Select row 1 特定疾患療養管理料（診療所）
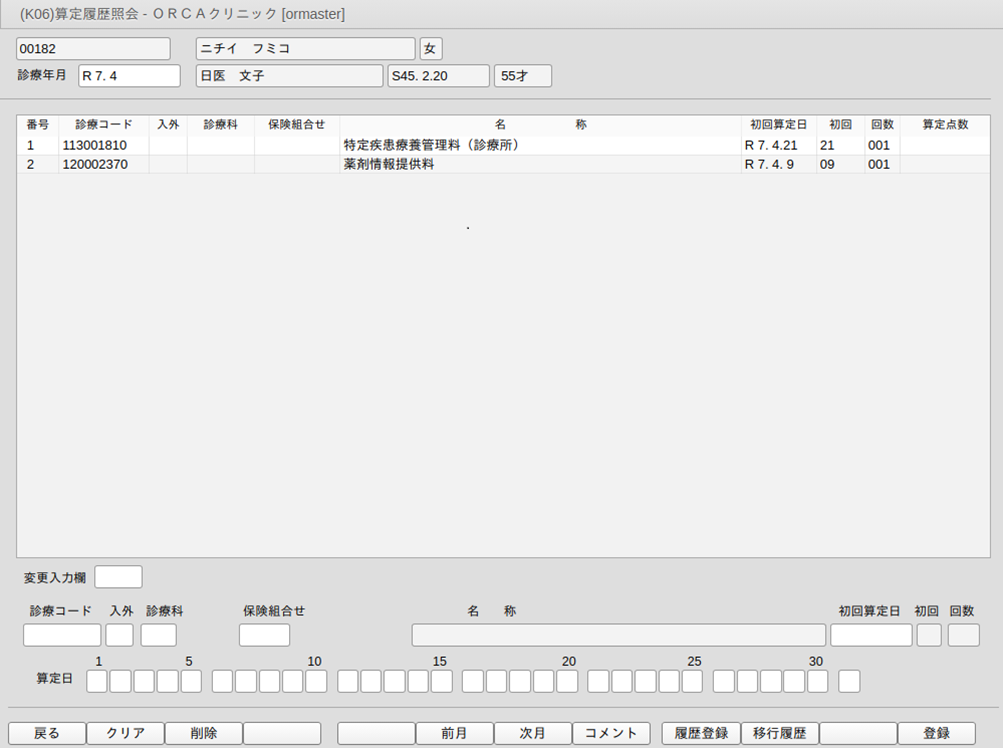Image resolution: width=1003 pixels, height=748 pixels. pos(430,145)
